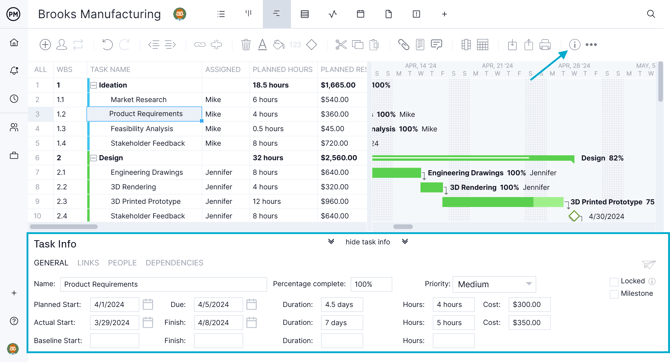Open the clock time tracking icon
This screenshot has height=362, width=670.
pos(14,99)
